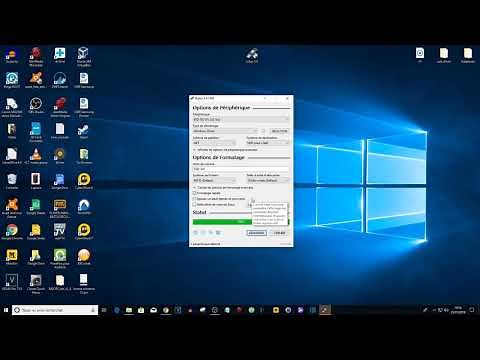Open Schéma de partition dropdown
480x360 pixels.
[x=214, y=143]
